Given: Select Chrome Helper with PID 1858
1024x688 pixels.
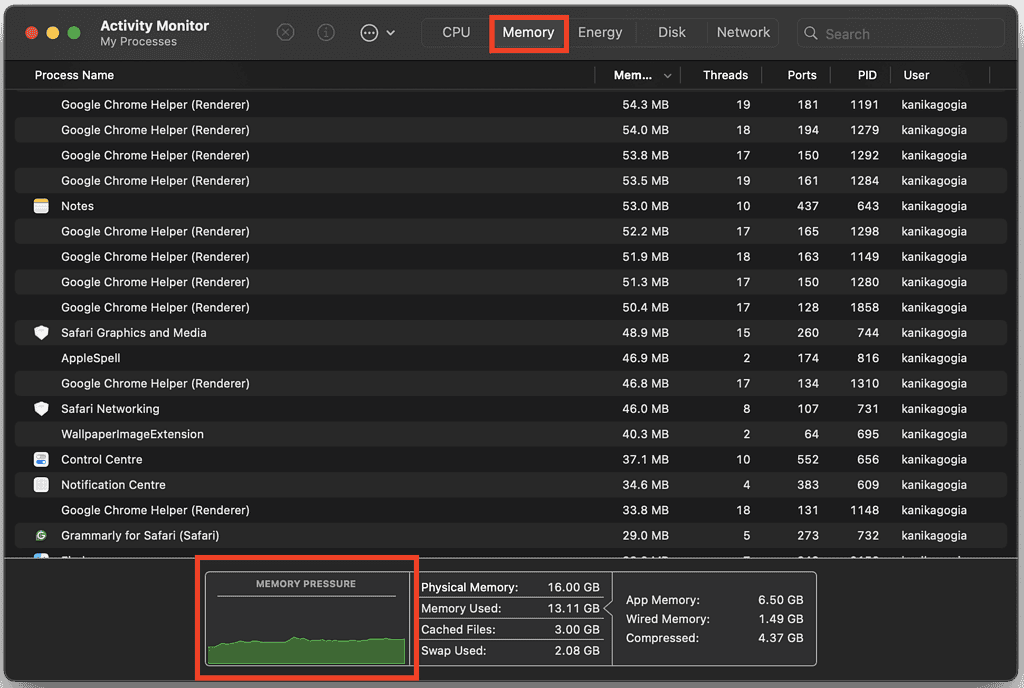Looking at the screenshot, I should pyautogui.click(x=511, y=307).
